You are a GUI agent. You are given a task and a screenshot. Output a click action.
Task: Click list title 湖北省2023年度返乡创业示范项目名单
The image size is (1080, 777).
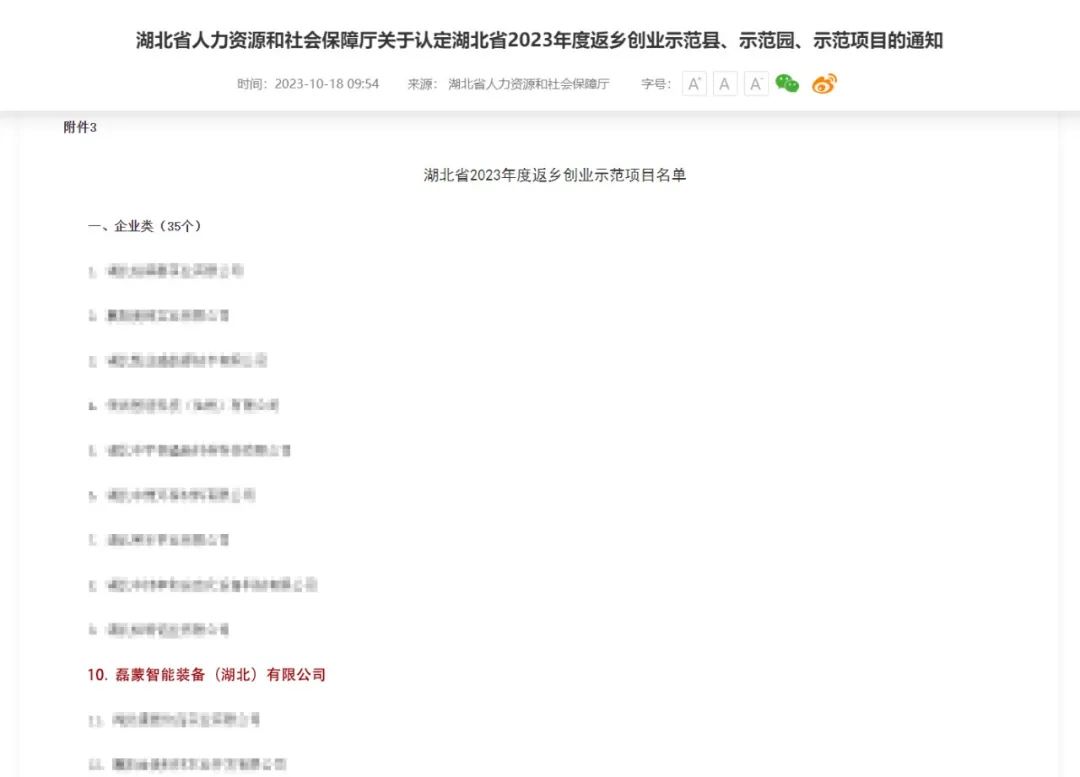tap(555, 175)
